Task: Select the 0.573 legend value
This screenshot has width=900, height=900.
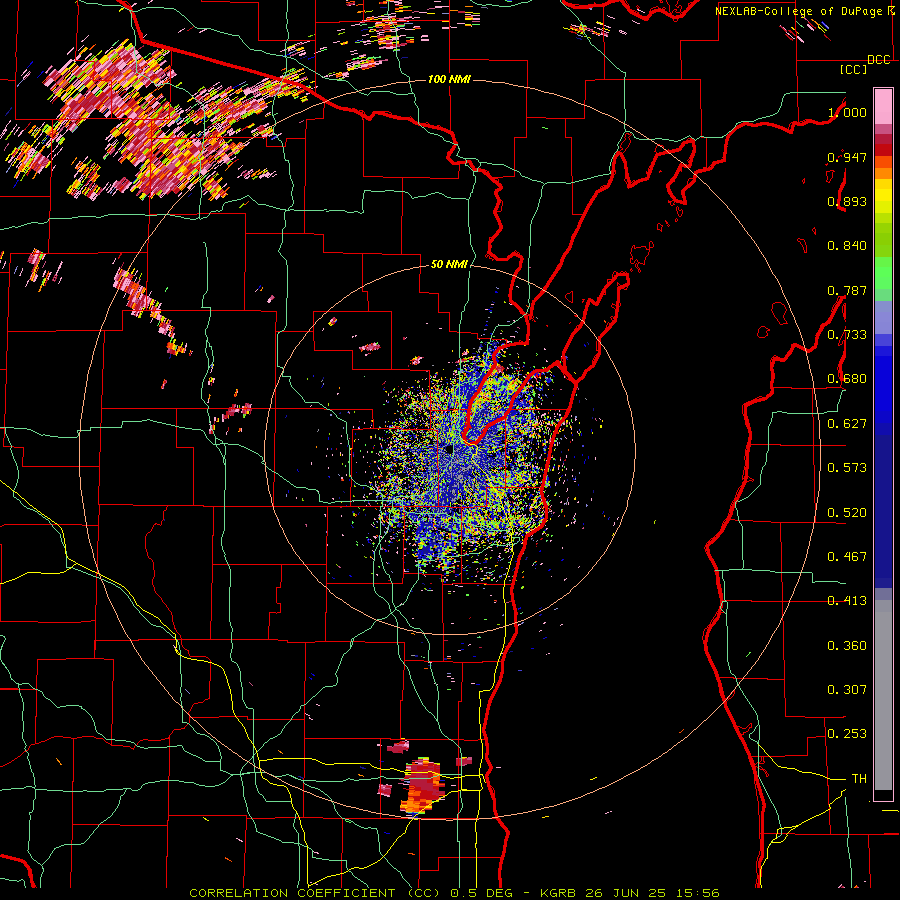Action: coord(847,468)
